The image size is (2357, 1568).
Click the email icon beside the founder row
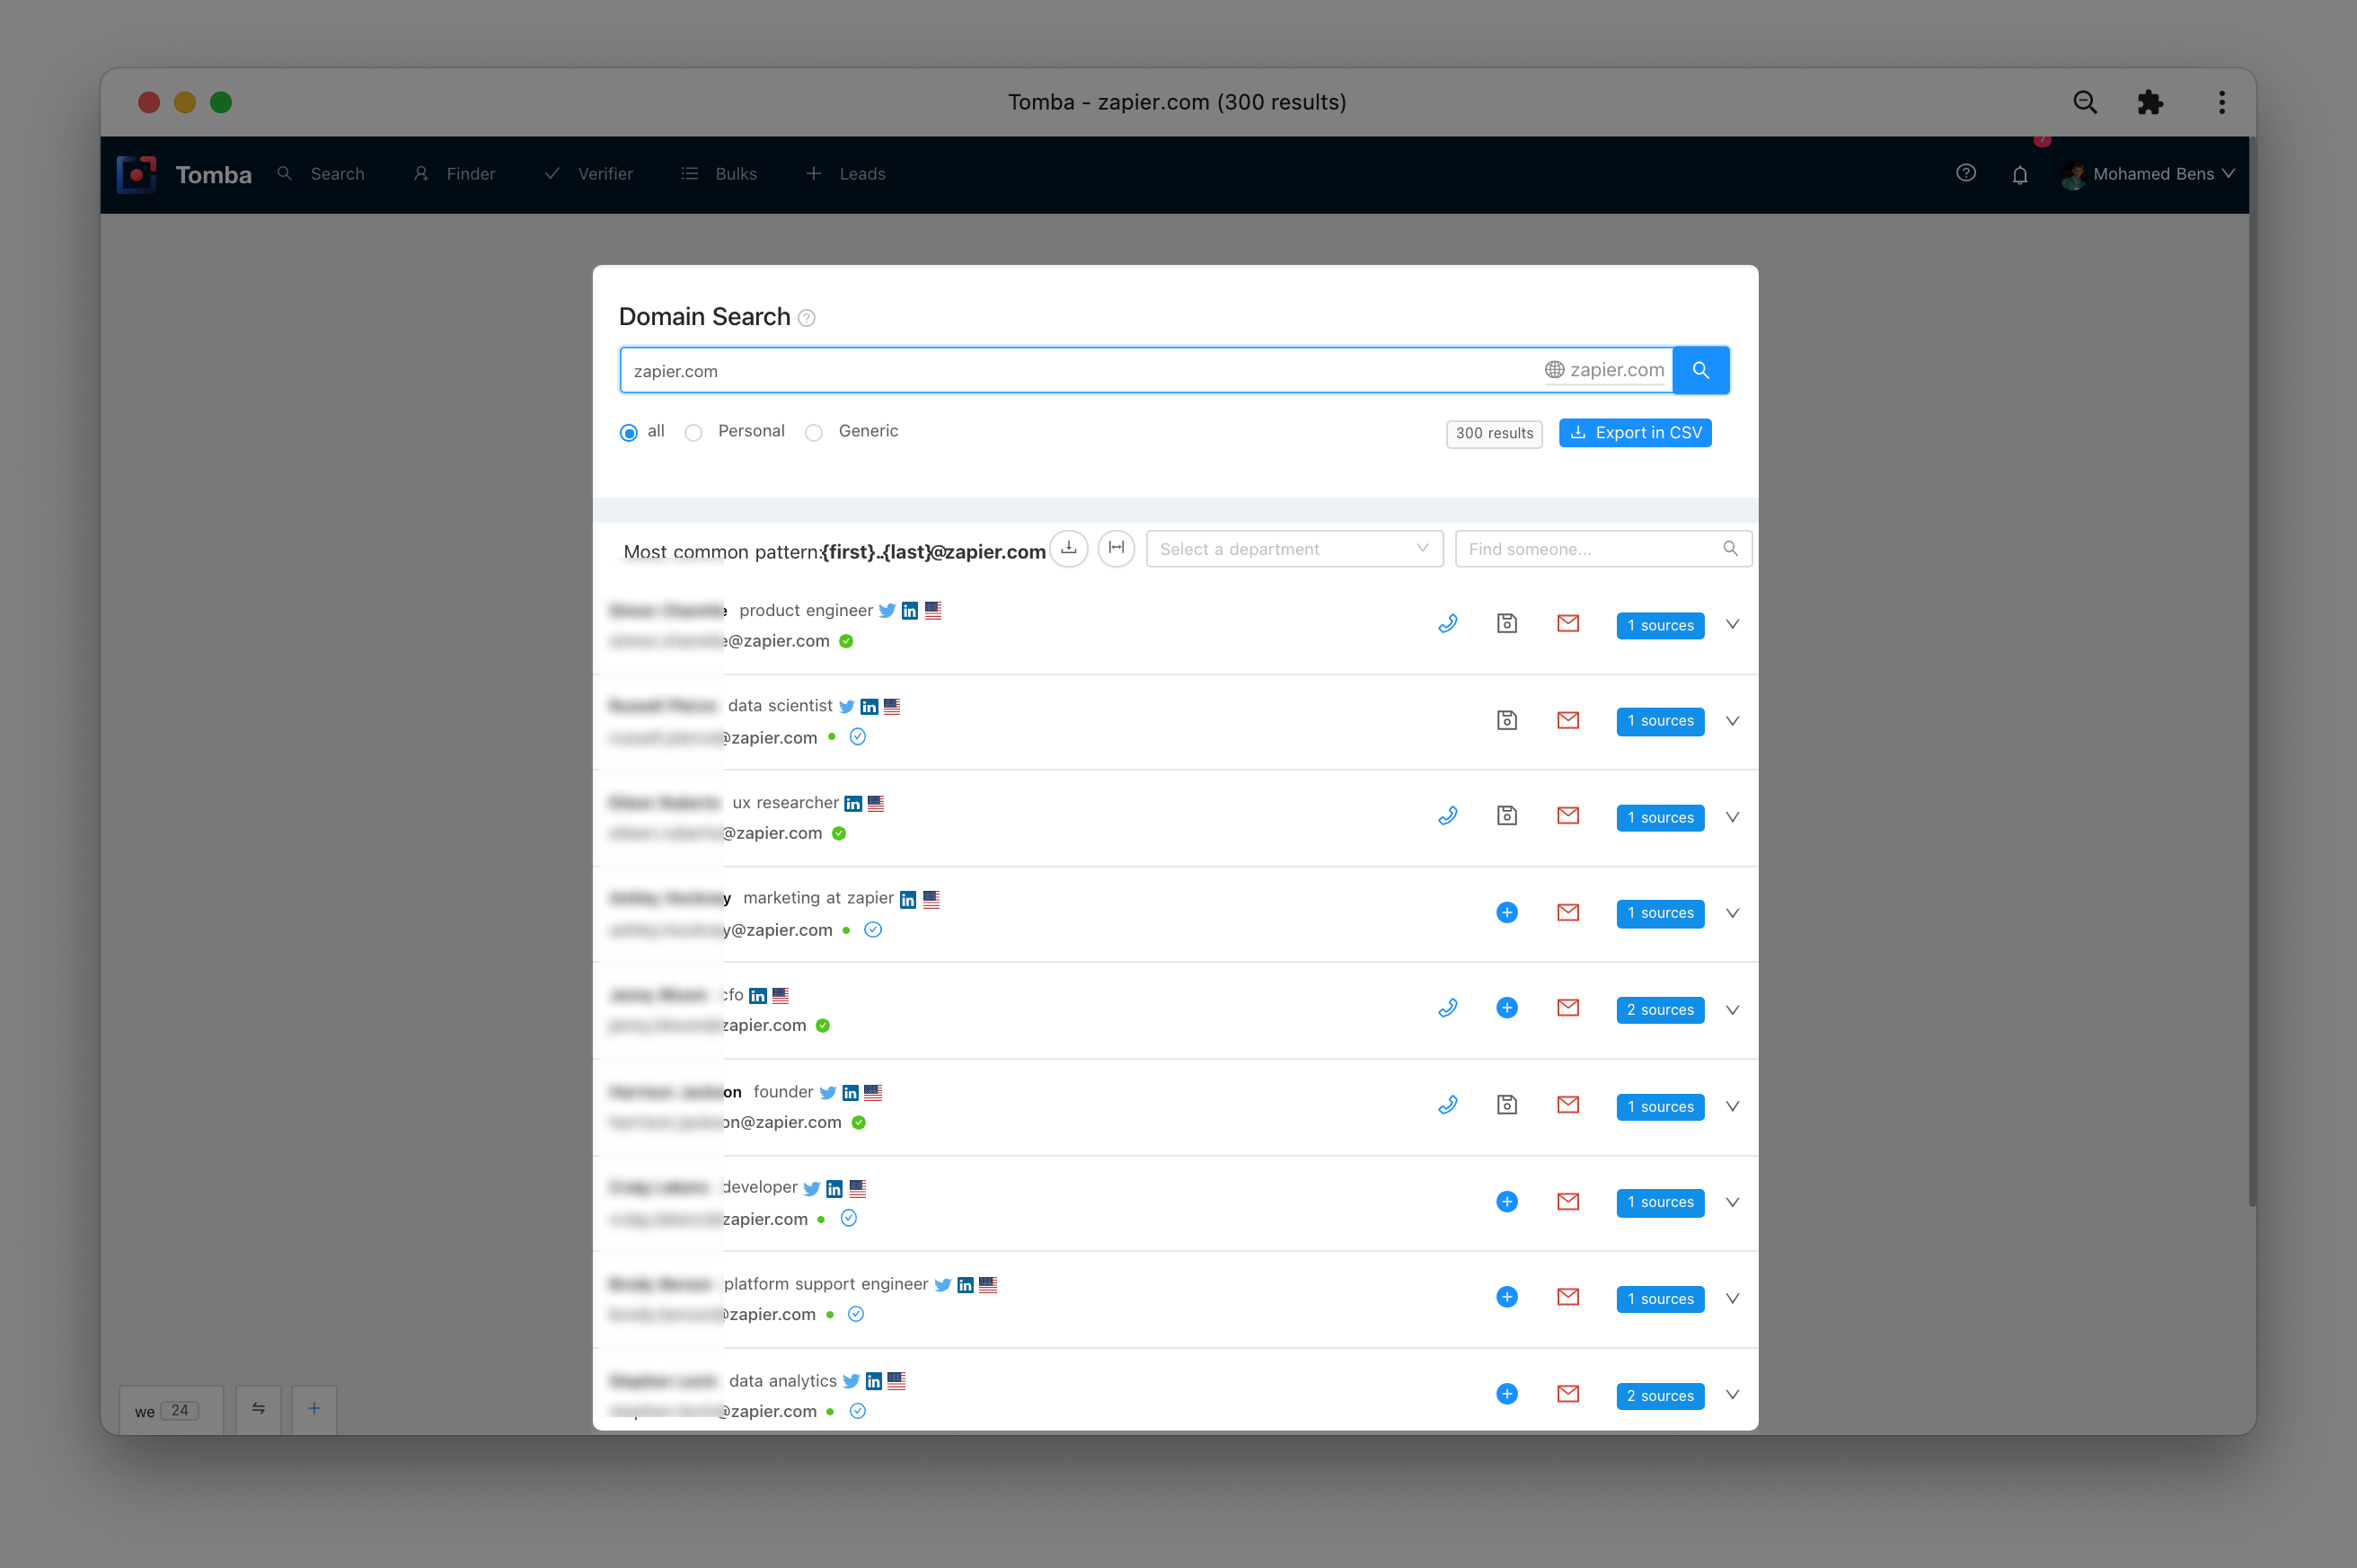coord(1568,1105)
